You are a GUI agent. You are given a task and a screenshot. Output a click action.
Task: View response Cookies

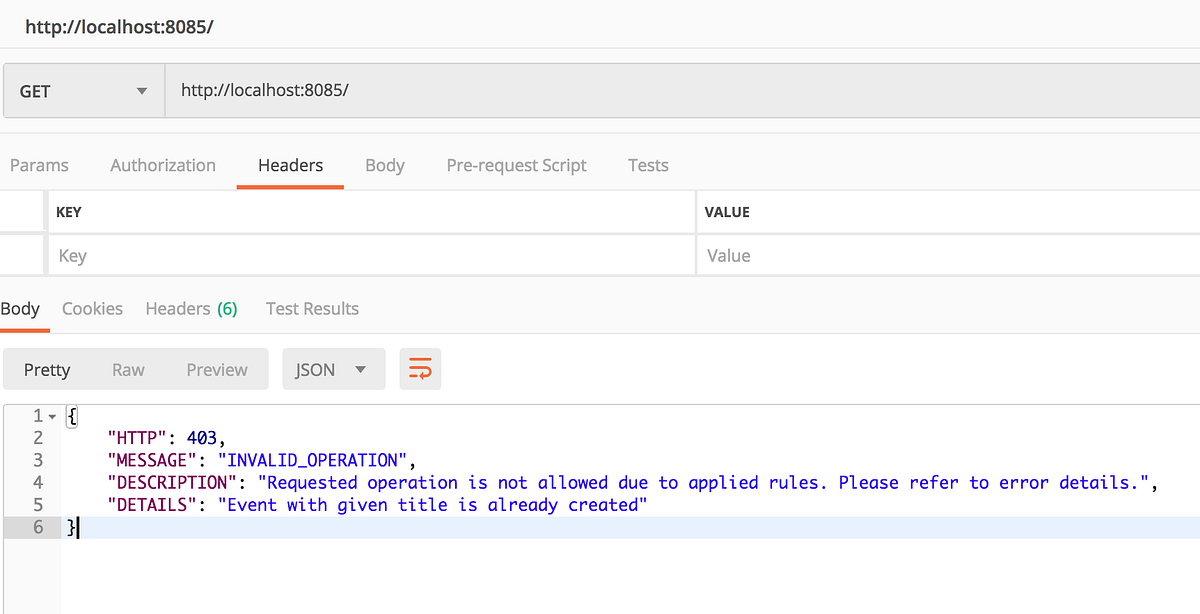click(x=92, y=308)
